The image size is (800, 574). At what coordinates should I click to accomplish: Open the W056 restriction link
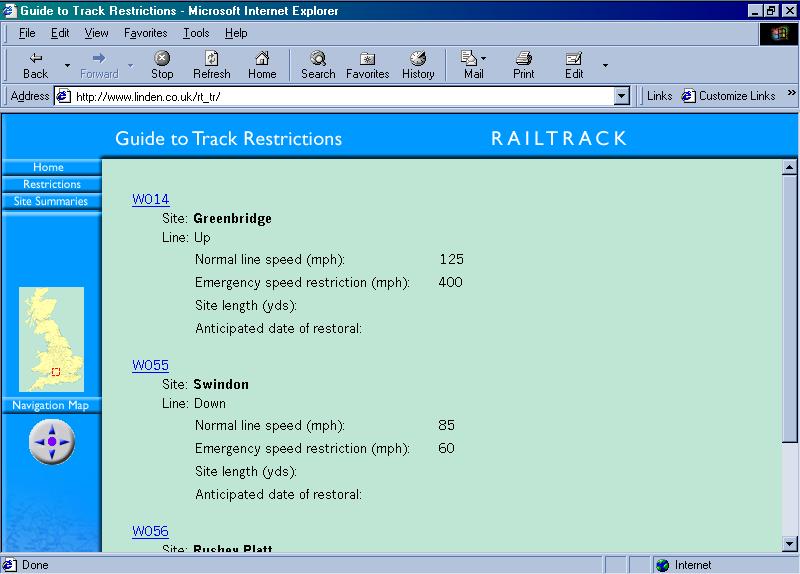point(150,531)
